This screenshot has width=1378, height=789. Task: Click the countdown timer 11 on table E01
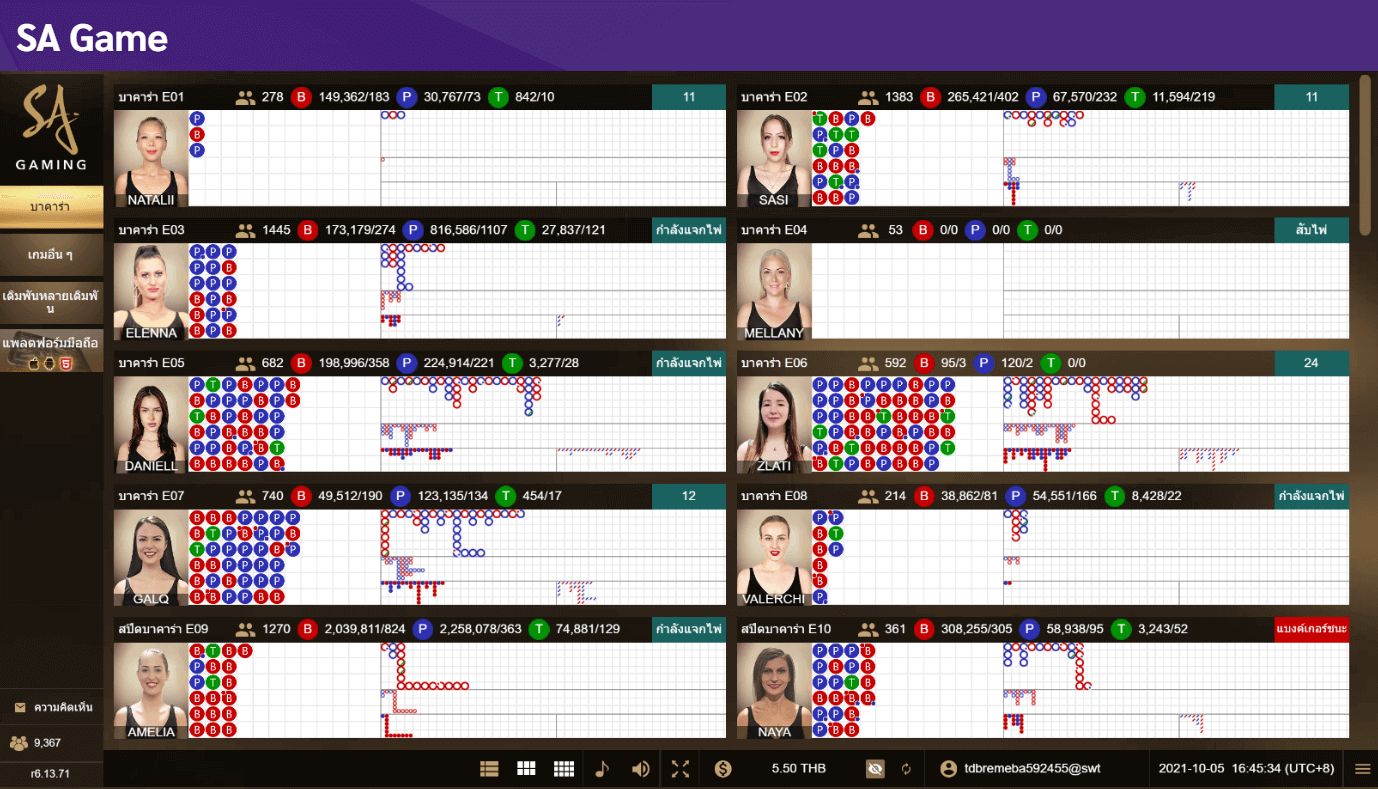coord(689,97)
